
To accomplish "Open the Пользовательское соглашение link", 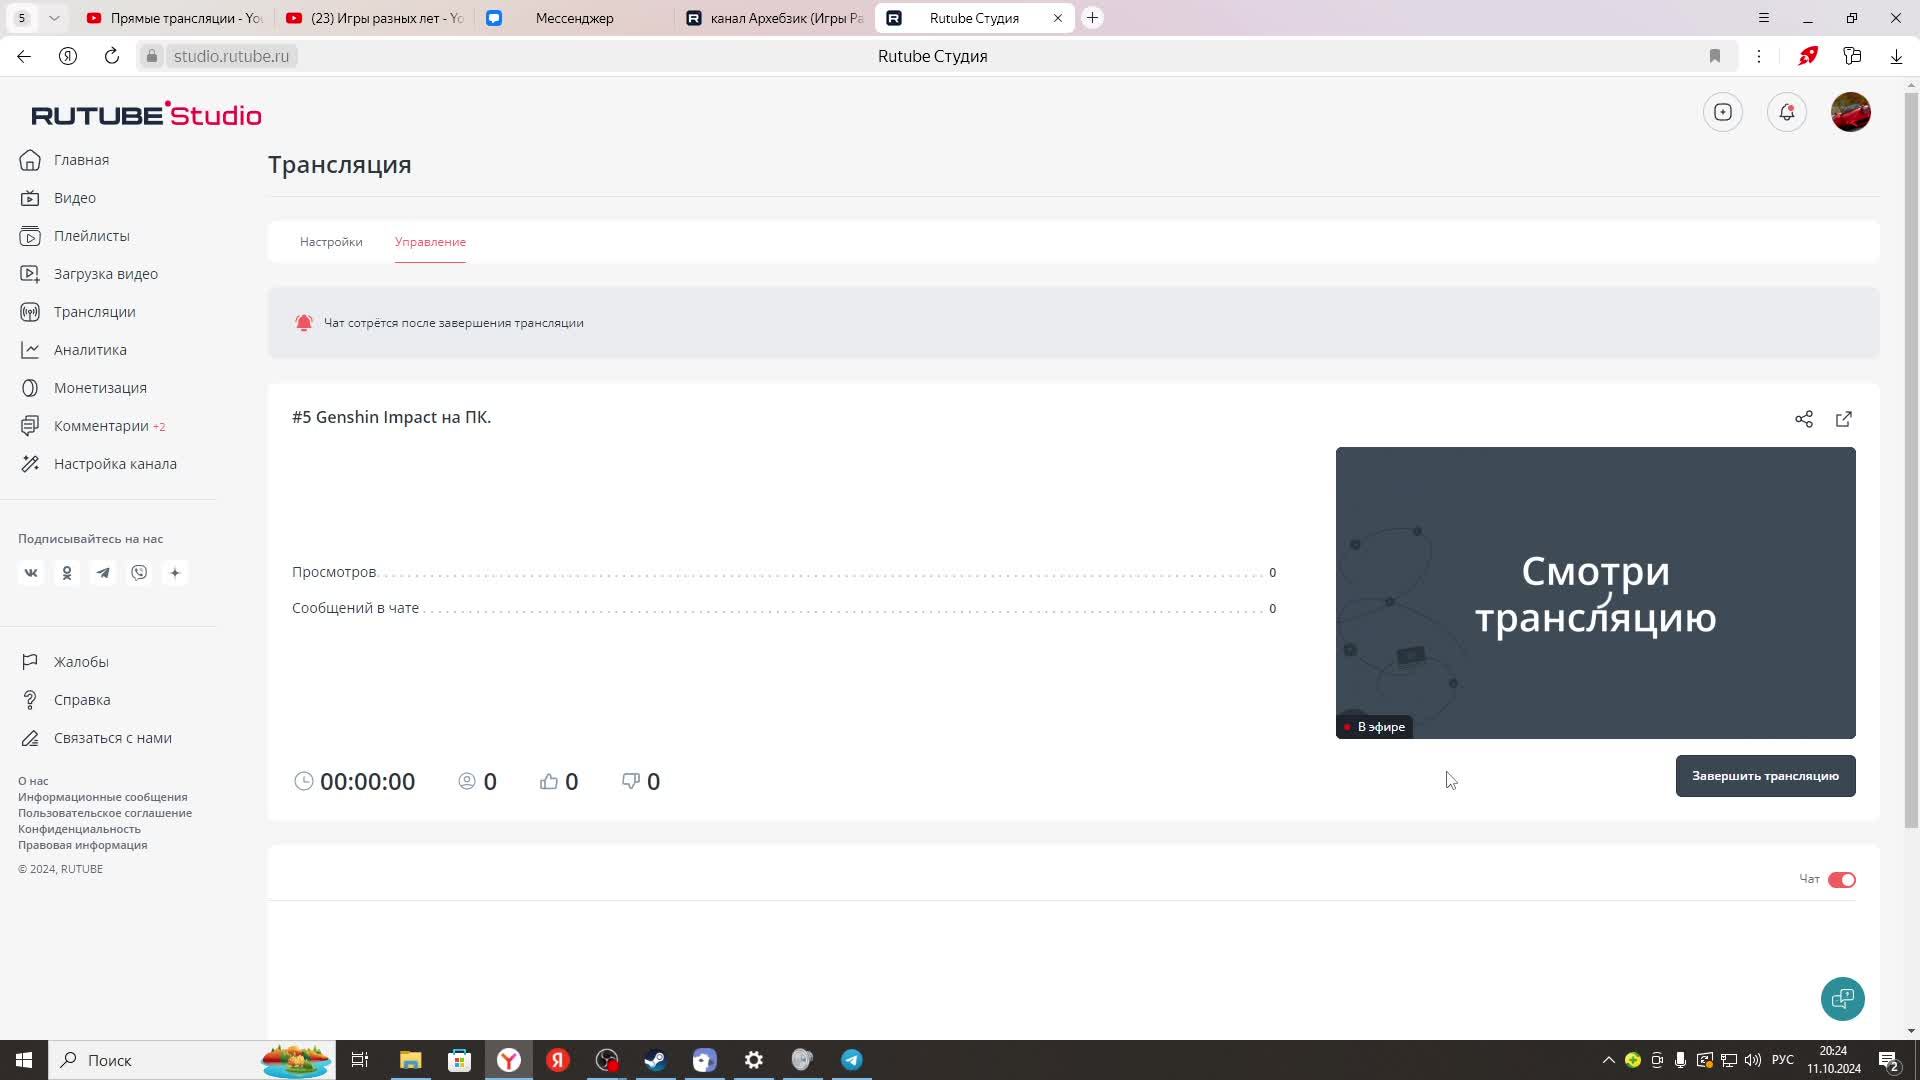I will coord(105,813).
